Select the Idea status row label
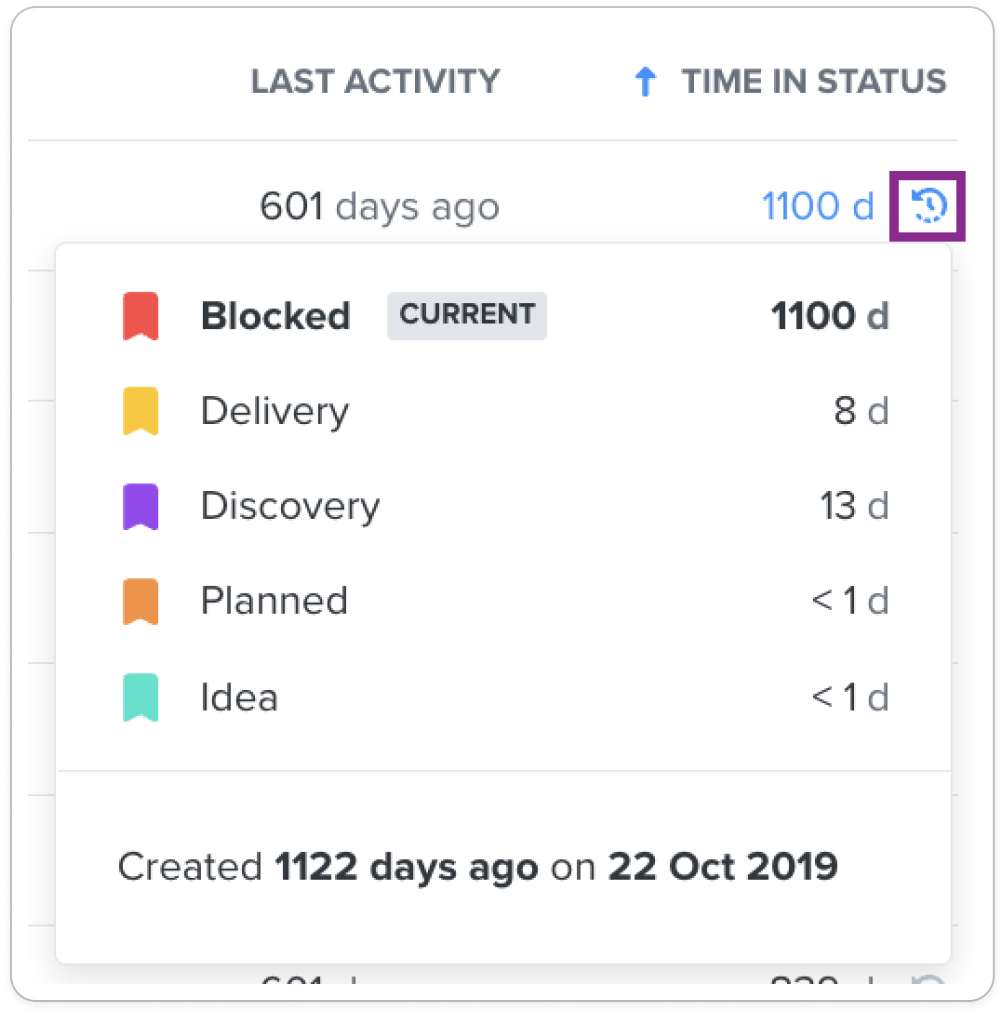The height and width of the screenshot is (1016, 1005). click(x=239, y=697)
